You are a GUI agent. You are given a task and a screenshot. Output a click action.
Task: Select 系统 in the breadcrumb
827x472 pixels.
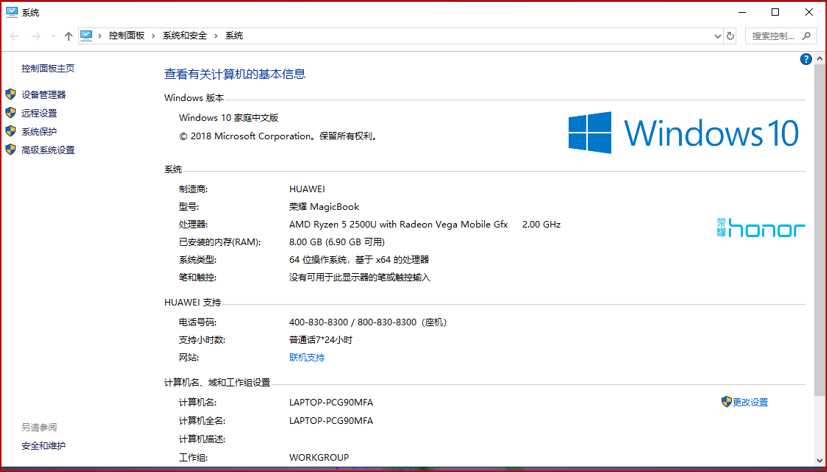click(234, 36)
